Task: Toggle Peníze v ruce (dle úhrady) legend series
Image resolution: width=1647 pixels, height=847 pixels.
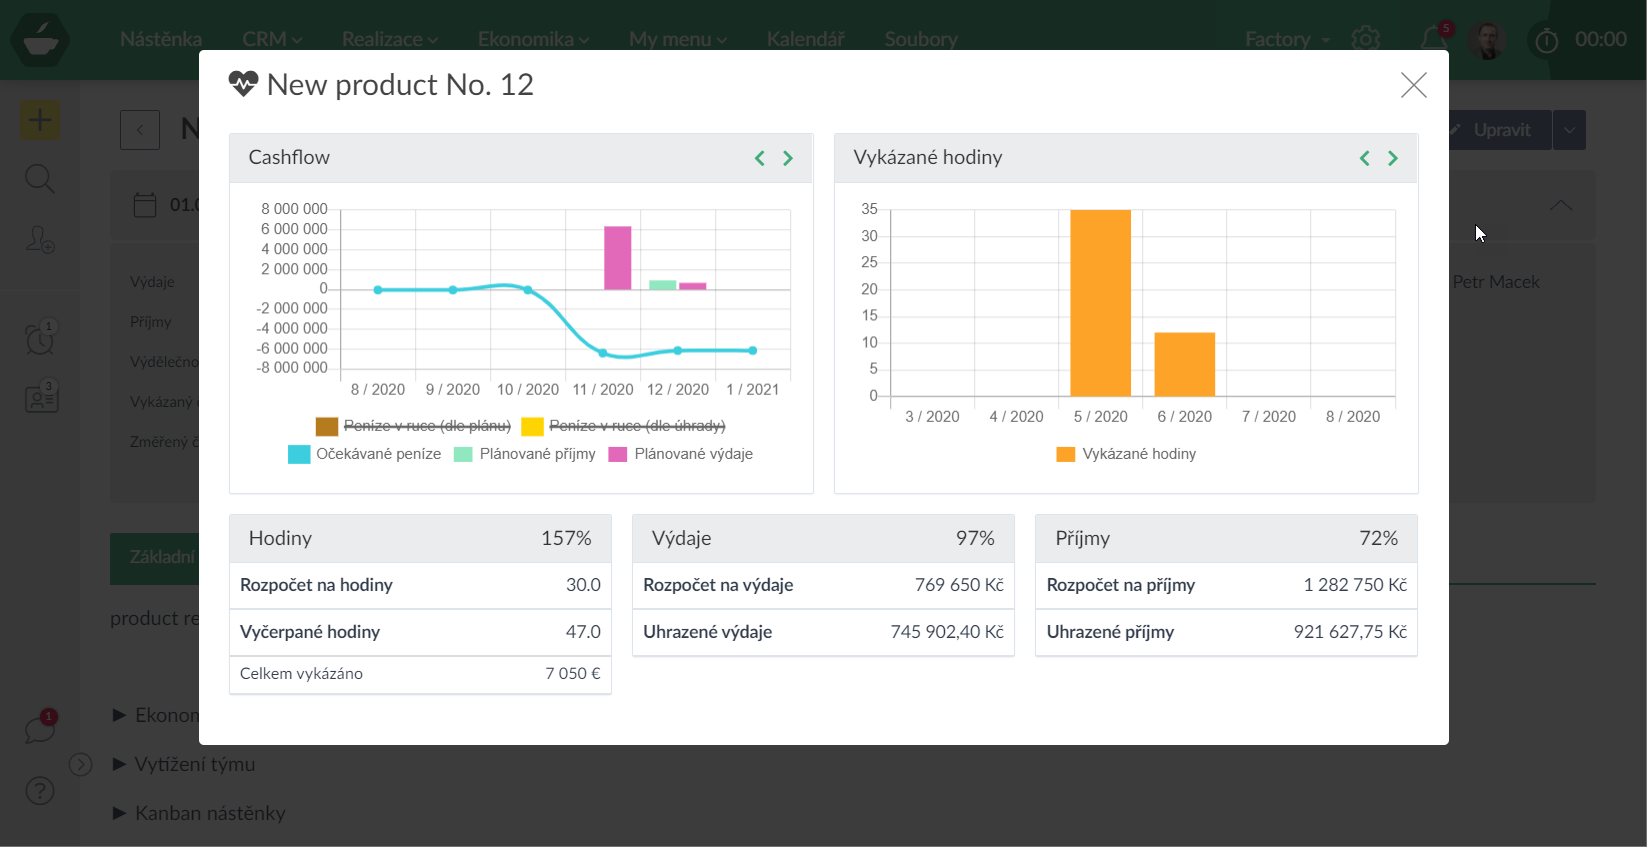Action: click(x=623, y=426)
